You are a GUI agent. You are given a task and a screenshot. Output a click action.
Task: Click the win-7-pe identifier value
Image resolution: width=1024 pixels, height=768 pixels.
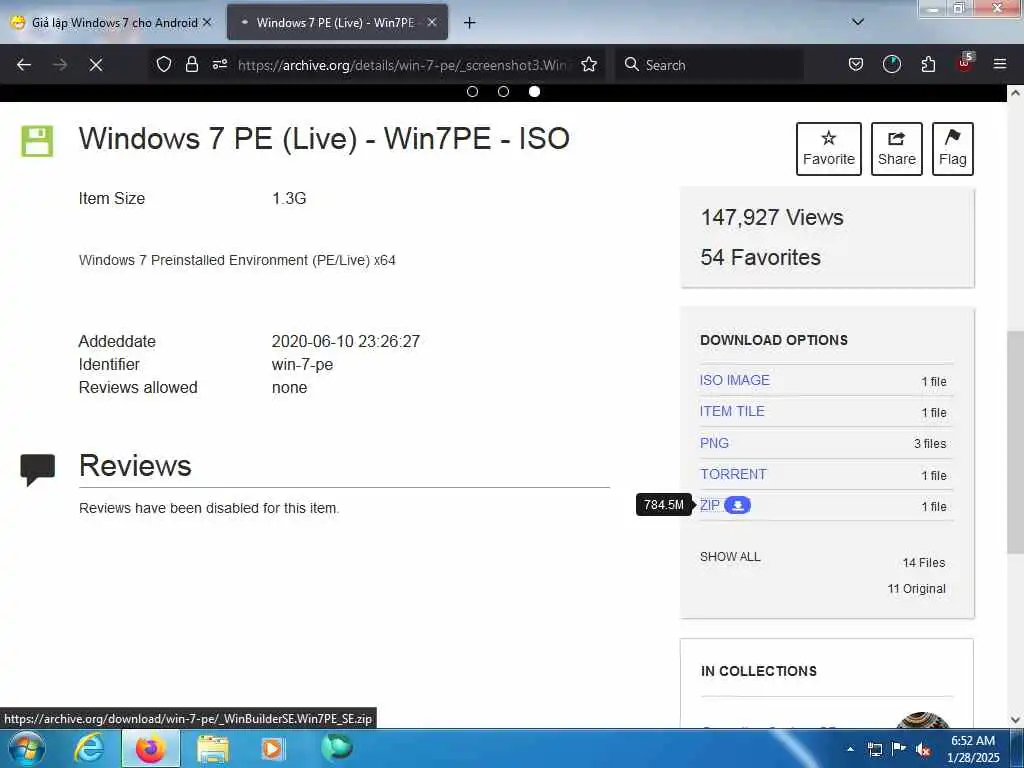[x=302, y=364]
